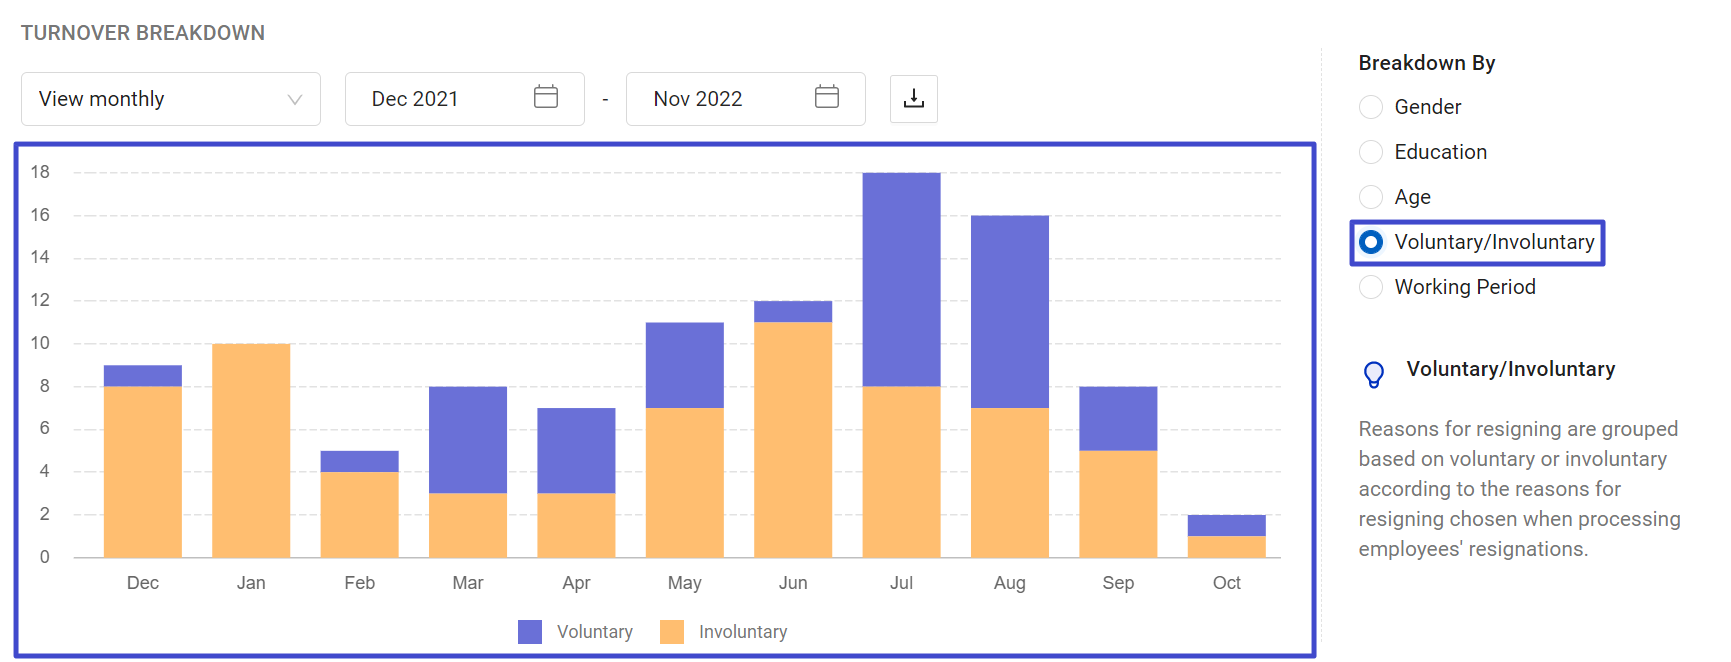Click the involuntary segment of Jun bar

(x=793, y=440)
